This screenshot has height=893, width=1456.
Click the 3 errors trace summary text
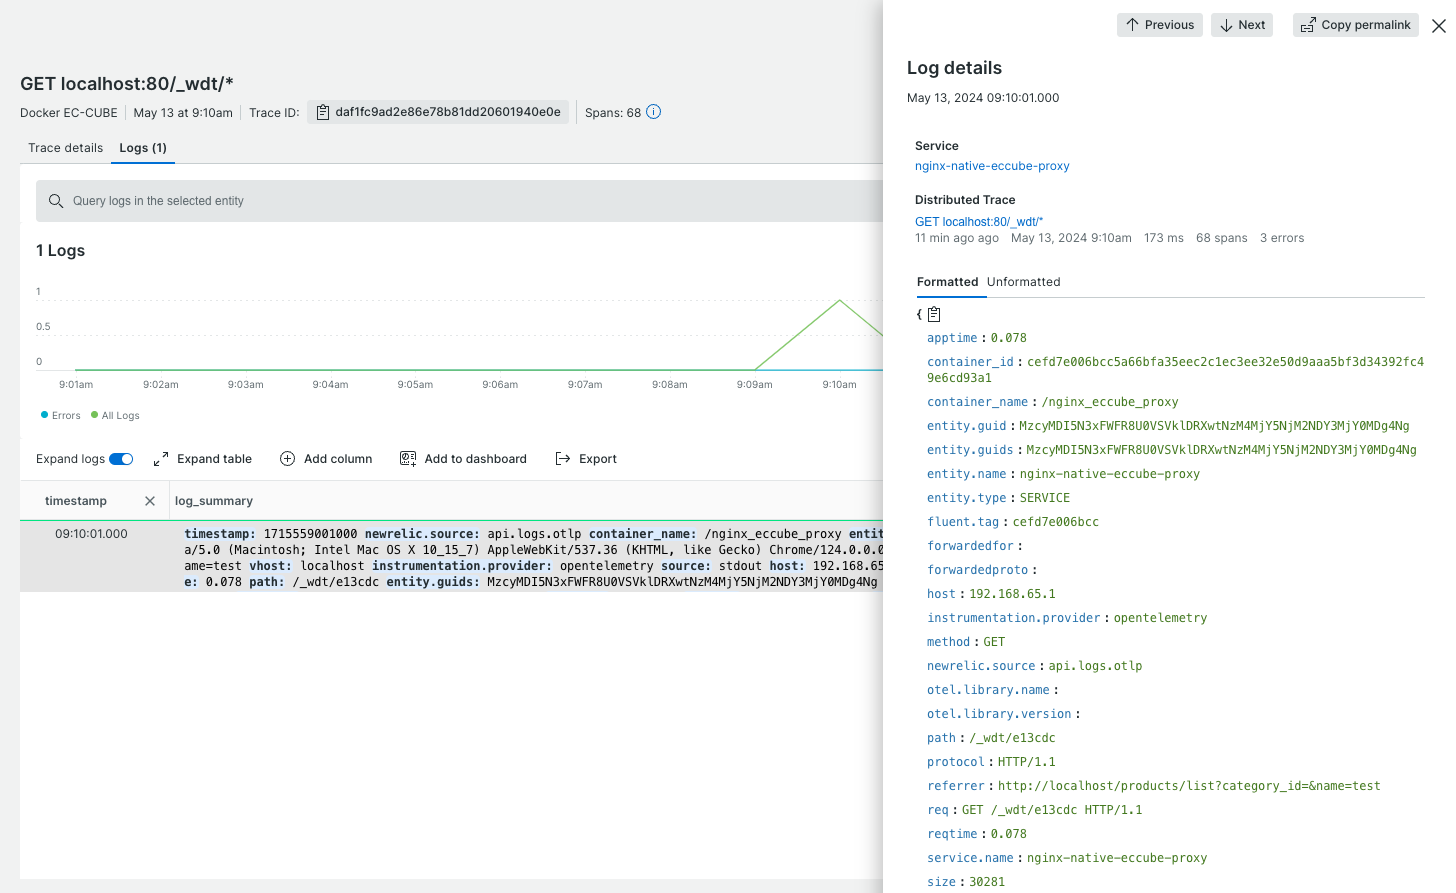(x=1282, y=238)
